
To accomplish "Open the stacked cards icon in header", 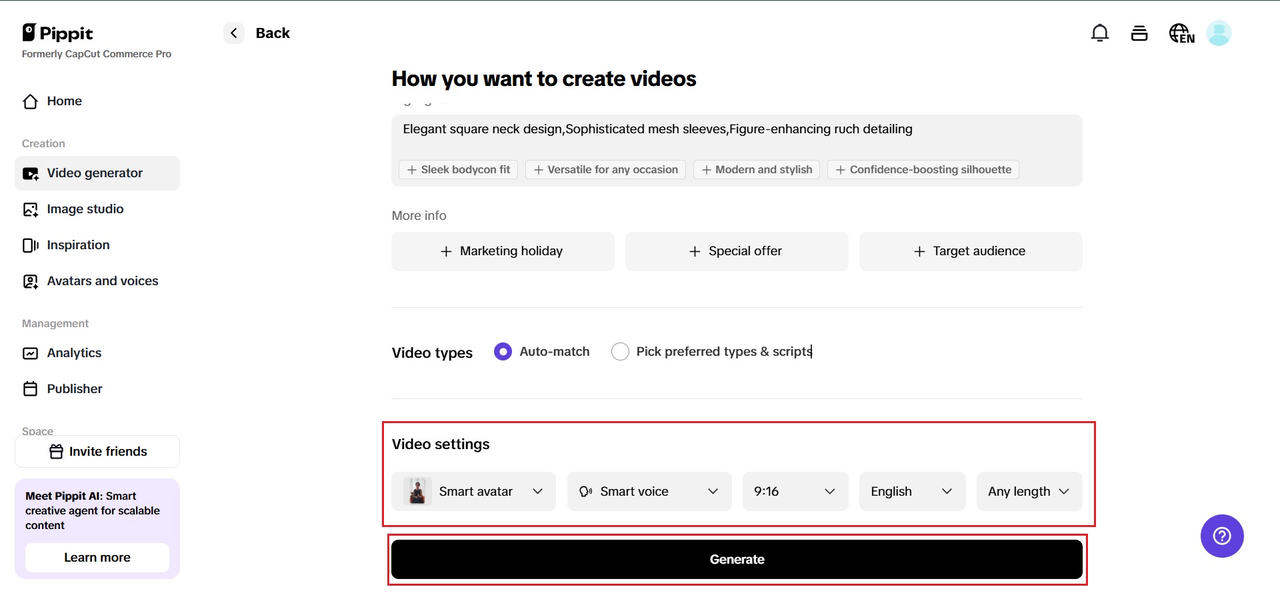I will coord(1139,33).
